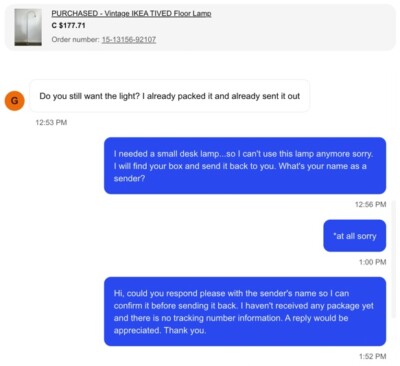
Task: Open the floor lamp item thumbnail
Action: coord(28,27)
